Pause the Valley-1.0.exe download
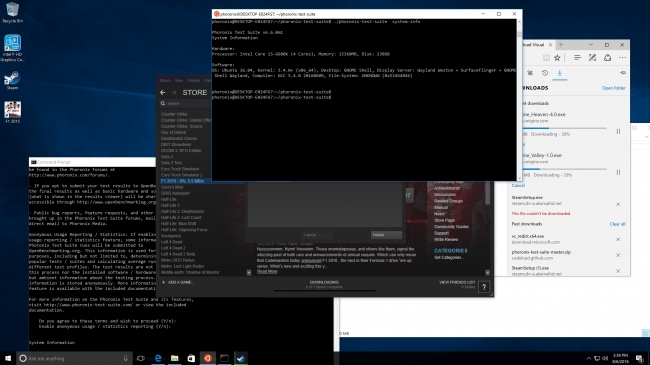Screen dimensions: 650x365 (618, 172)
